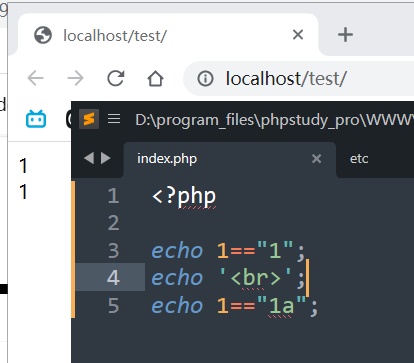Open the browser home page button
Image resolution: width=414 pixels, height=363 pixels.
tap(155, 79)
